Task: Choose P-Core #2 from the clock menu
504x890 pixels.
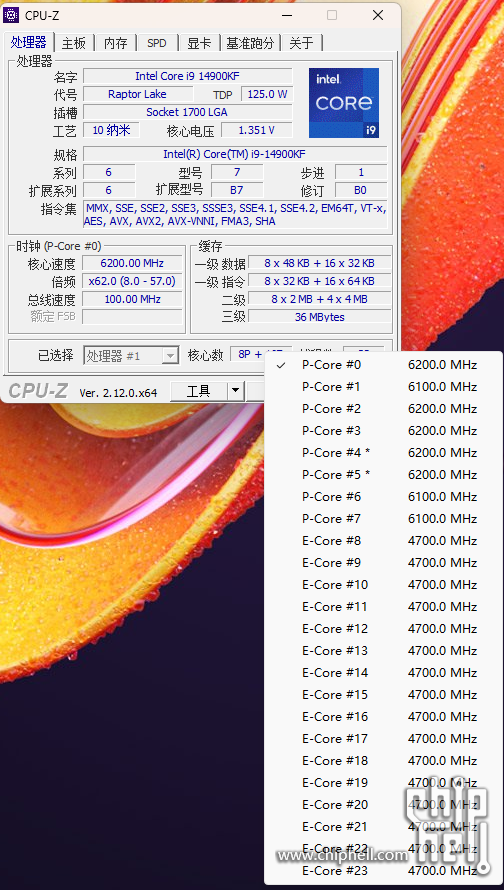Action: pos(384,409)
